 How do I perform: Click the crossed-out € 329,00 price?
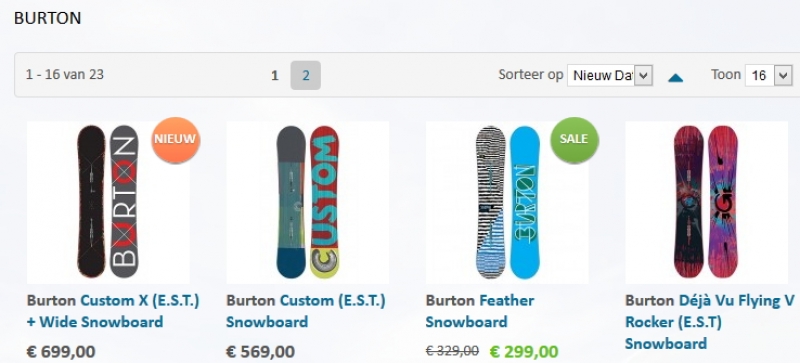(x=452, y=351)
